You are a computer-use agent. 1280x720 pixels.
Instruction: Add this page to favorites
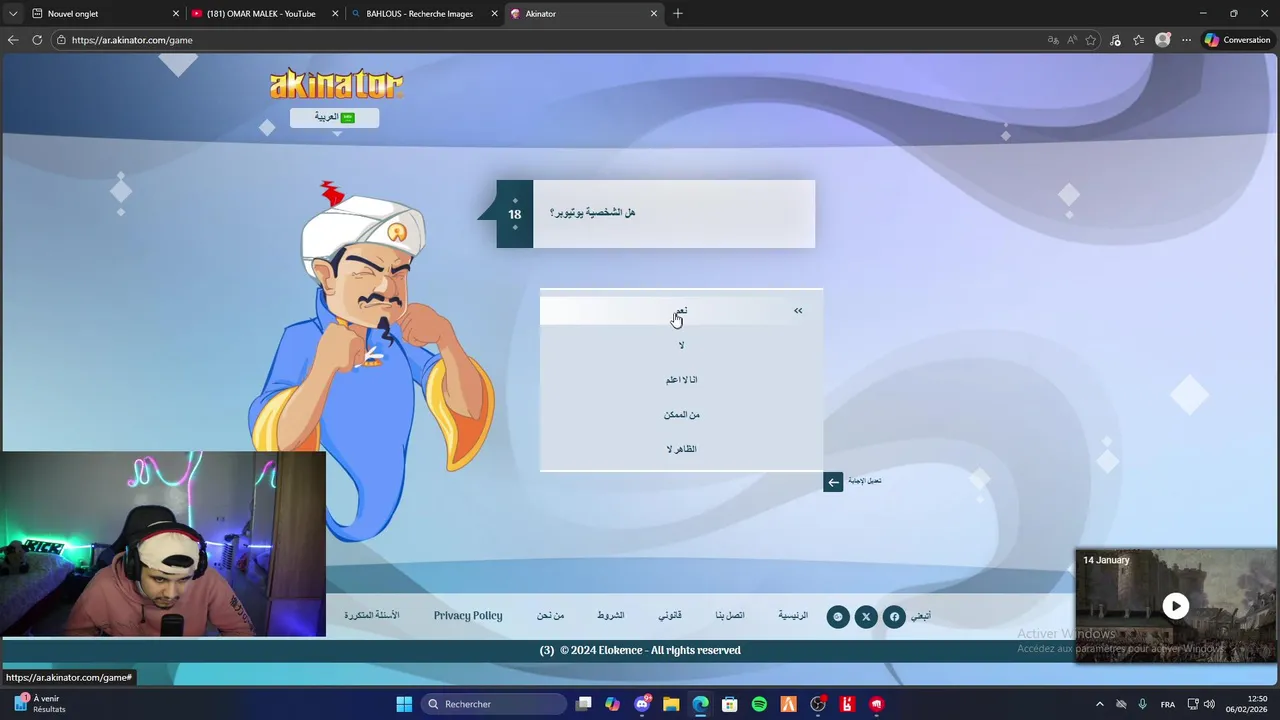(1091, 40)
